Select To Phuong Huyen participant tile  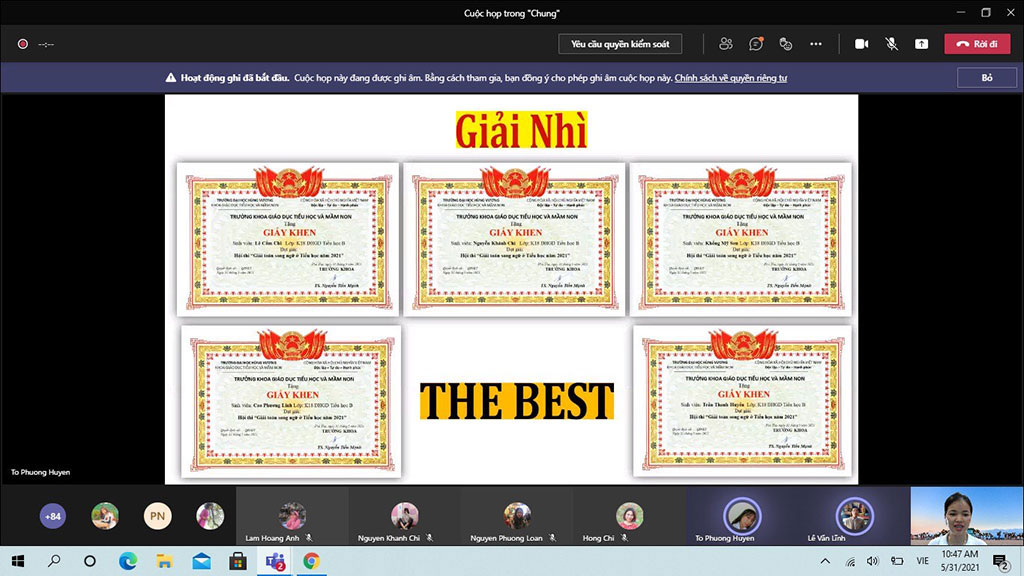742,516
